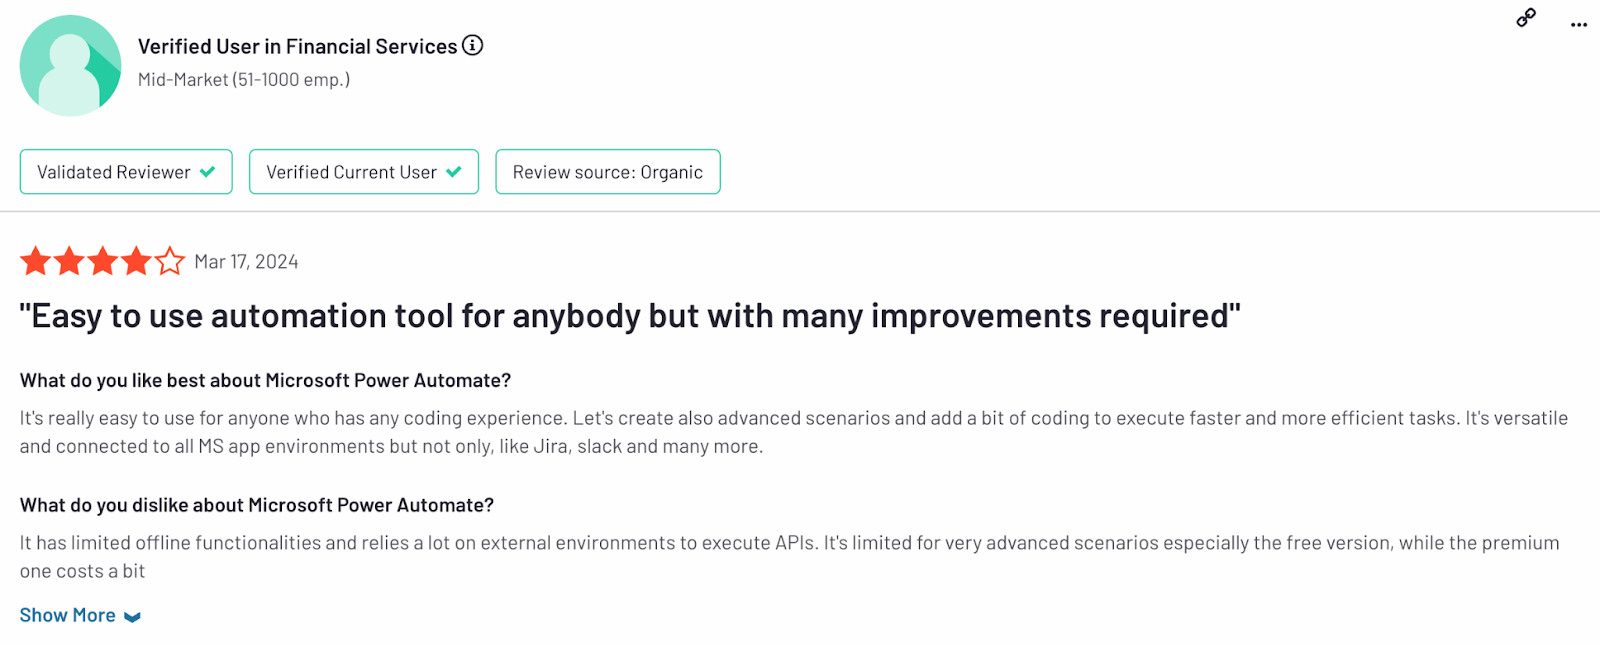Toggle the Review source: Organic badge

607,171
